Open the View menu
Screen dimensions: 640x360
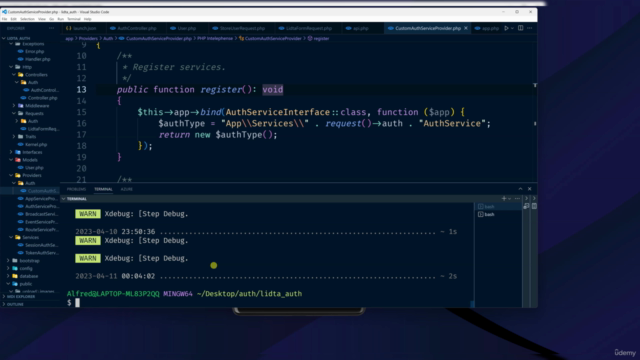pyautogui.click(x=42, y=19)
